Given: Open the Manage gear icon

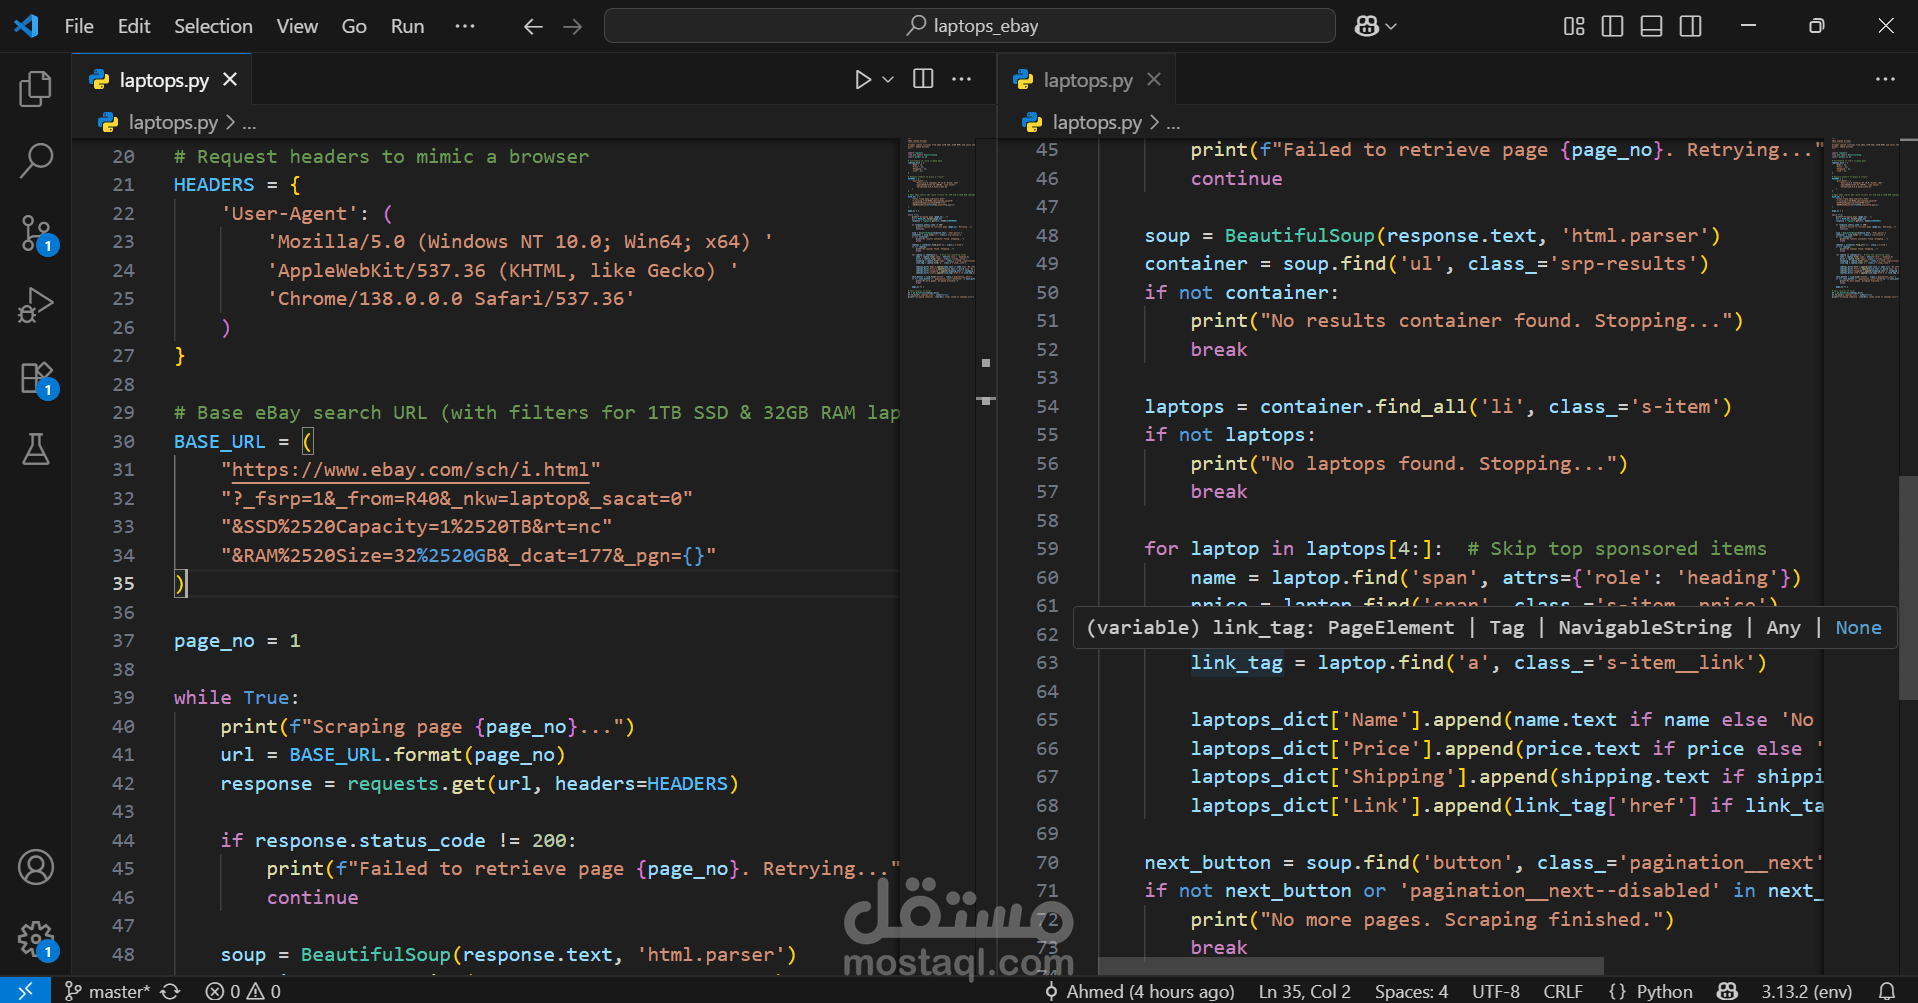Looking at the screenshot, I should 36,939.
